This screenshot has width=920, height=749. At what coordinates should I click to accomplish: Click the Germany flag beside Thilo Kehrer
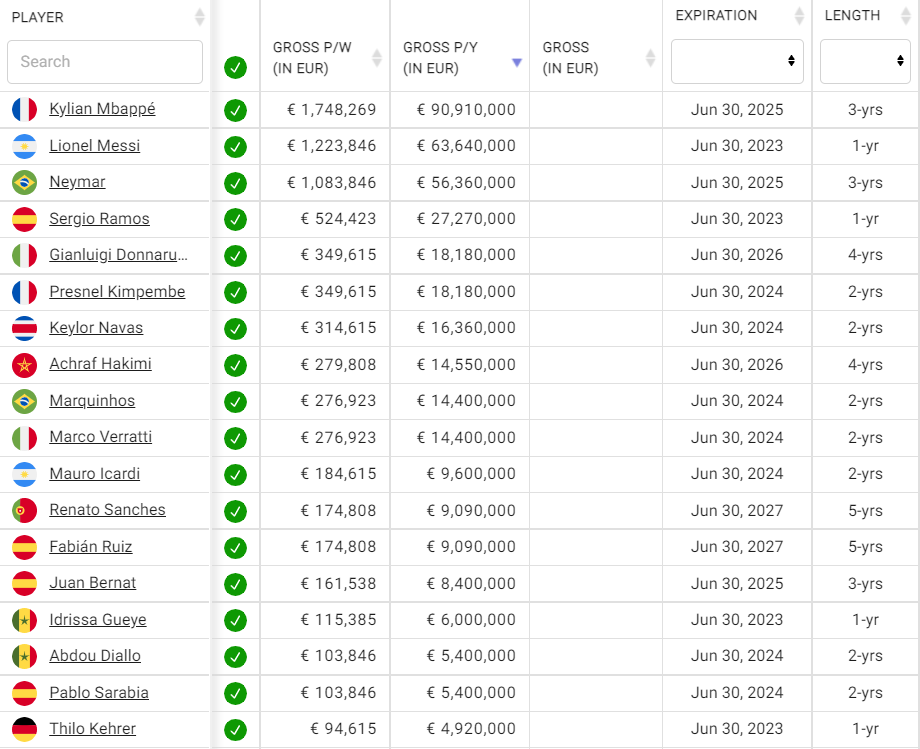pyautogui.click(x=24, y=729)
